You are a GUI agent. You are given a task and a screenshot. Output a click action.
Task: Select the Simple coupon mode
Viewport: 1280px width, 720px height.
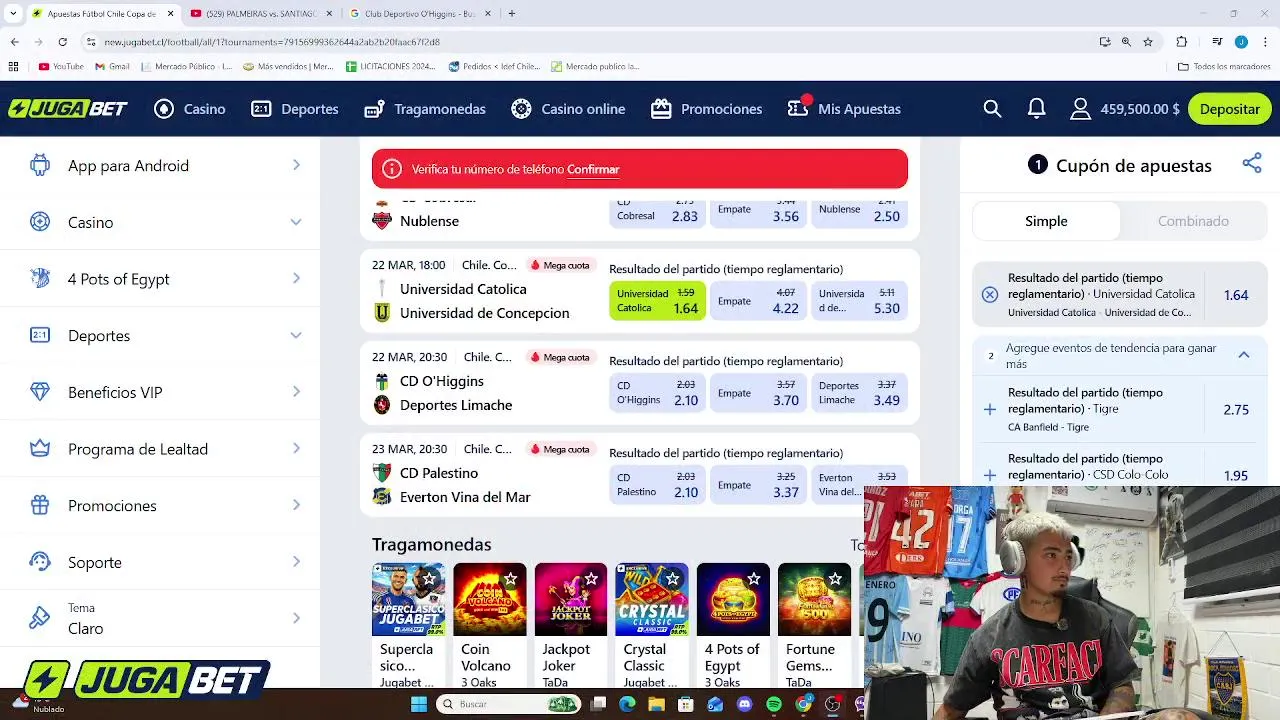(1046, 221)
